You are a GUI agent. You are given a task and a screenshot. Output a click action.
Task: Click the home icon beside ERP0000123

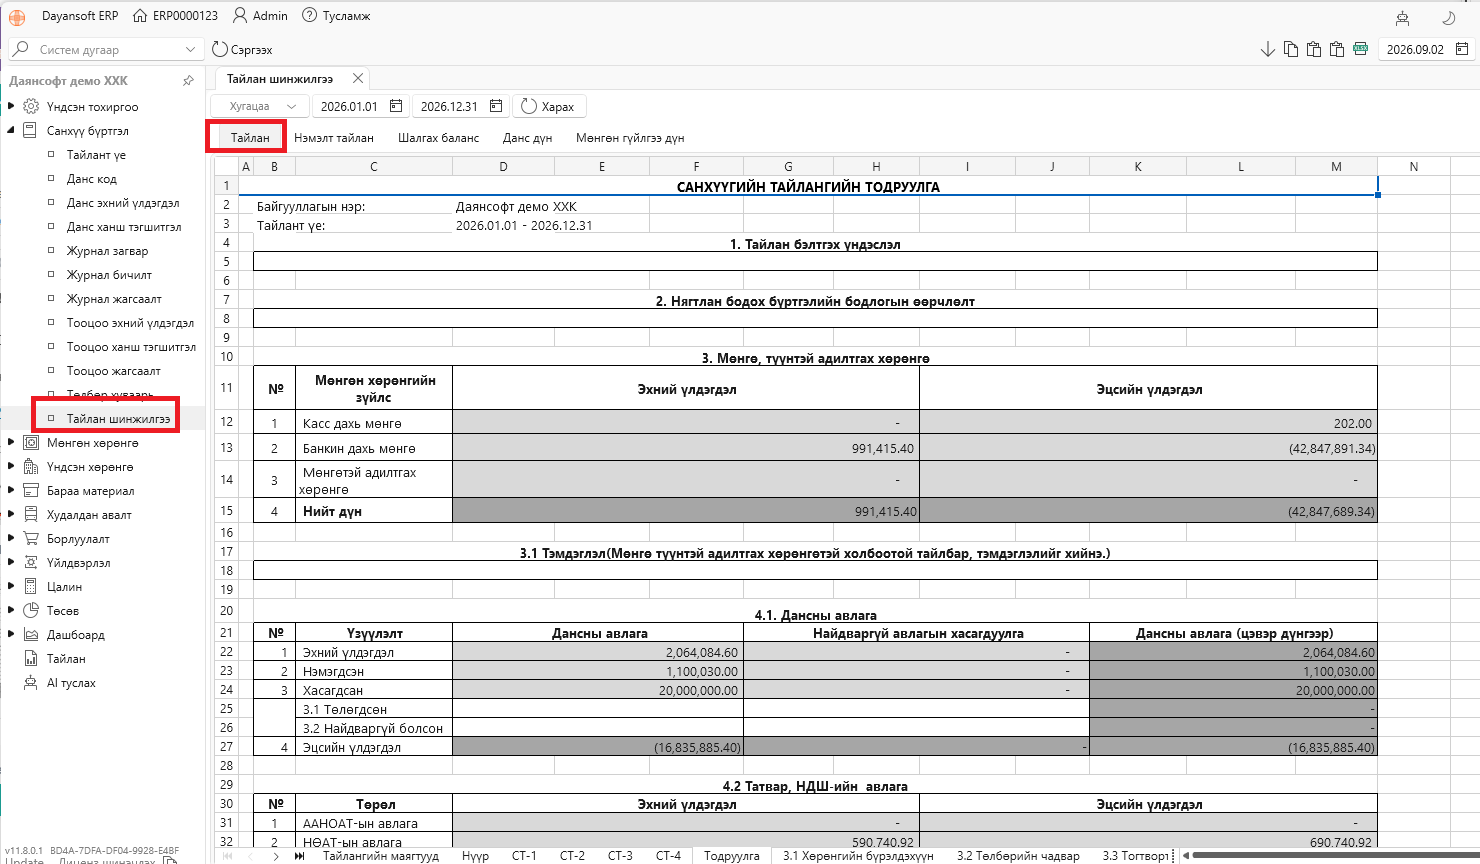(140, 16)
